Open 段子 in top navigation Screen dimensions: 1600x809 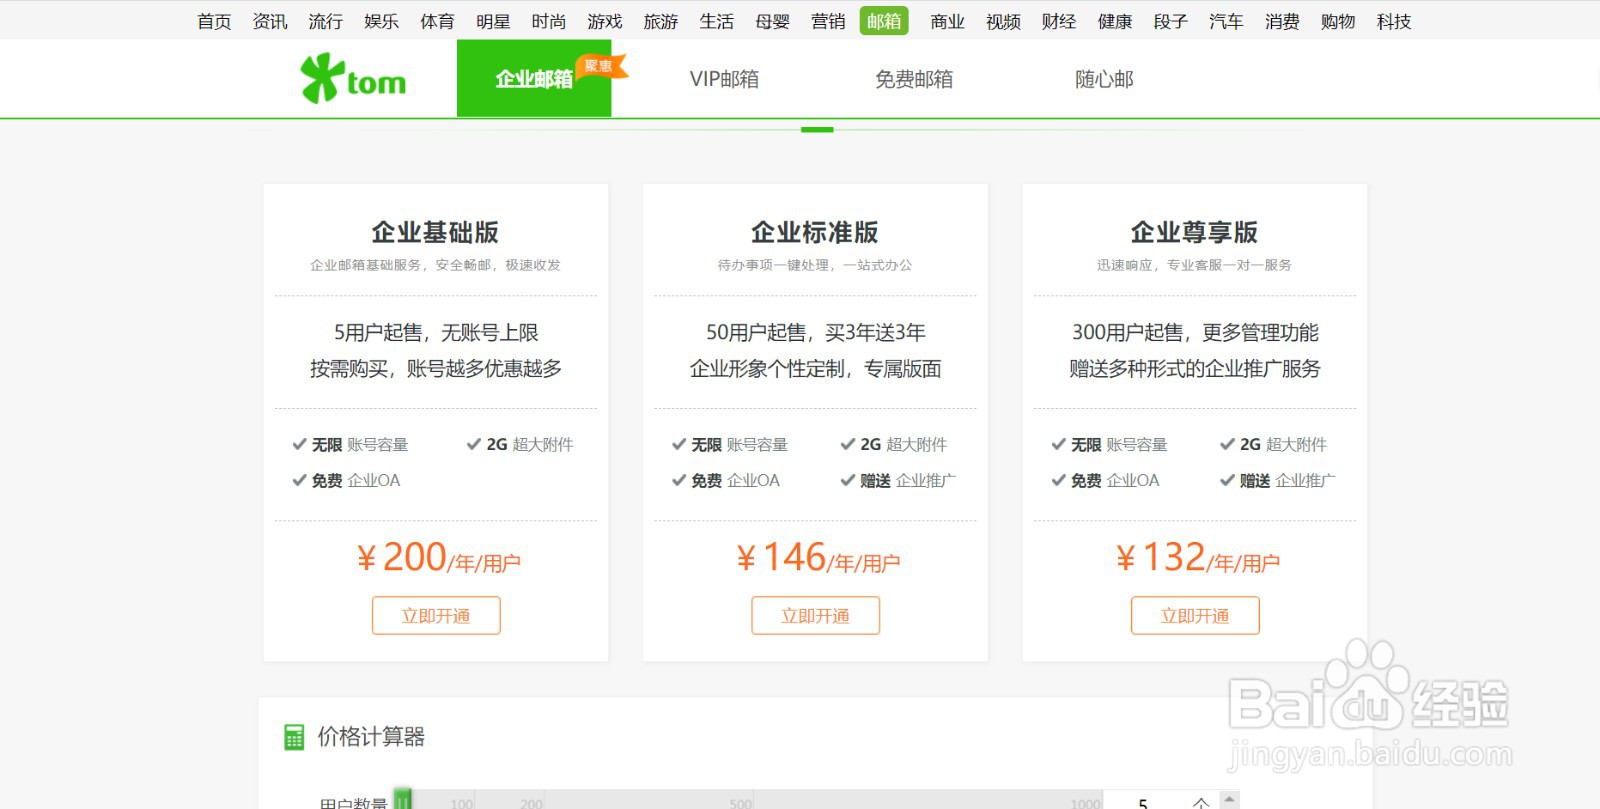point(1170,21)
